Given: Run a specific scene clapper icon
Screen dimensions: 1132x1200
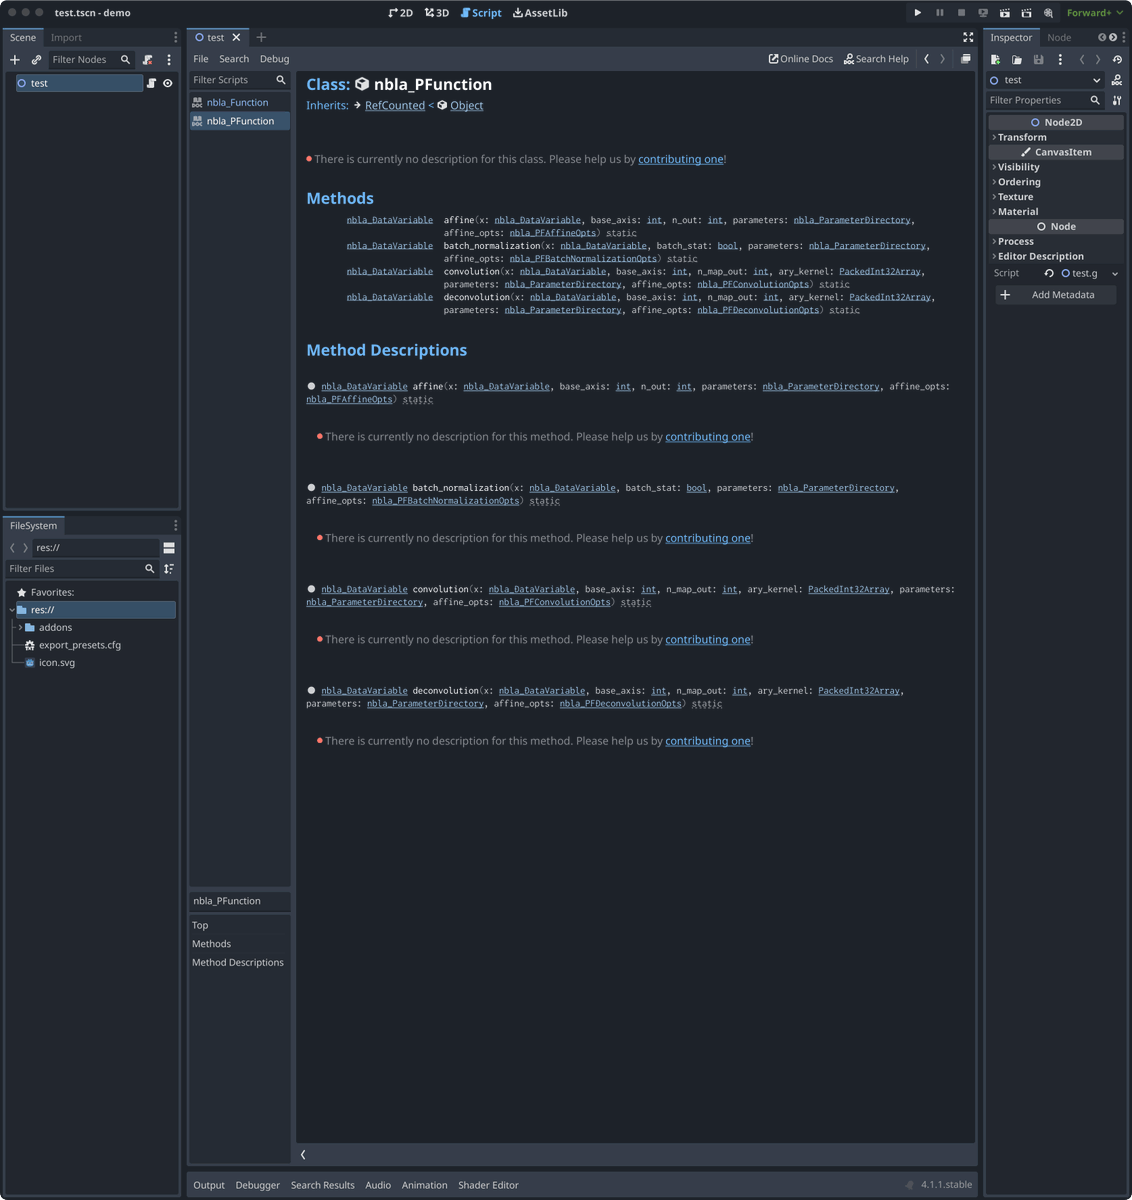Looking at the screenshot, I should pos(1026,13).
